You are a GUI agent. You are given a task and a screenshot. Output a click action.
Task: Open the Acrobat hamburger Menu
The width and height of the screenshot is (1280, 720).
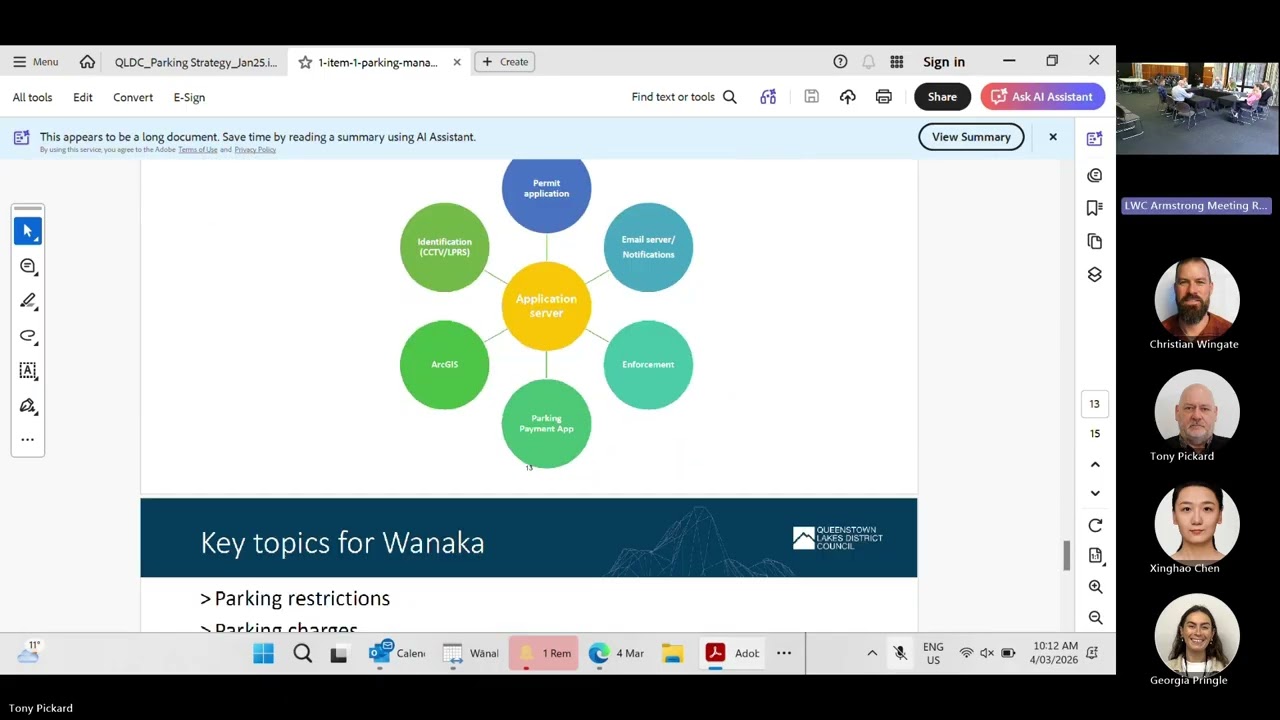click(35, 62)
